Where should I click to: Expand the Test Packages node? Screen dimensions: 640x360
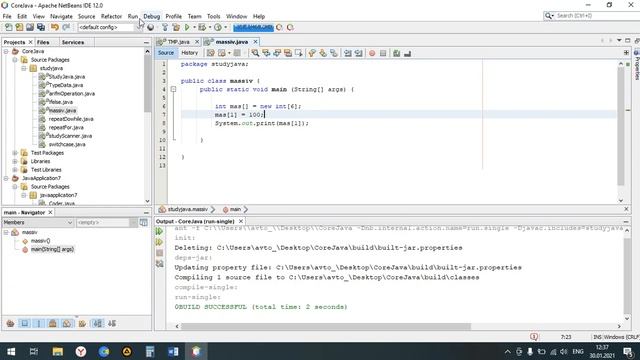pyautogui.click(x=15, y=153)
